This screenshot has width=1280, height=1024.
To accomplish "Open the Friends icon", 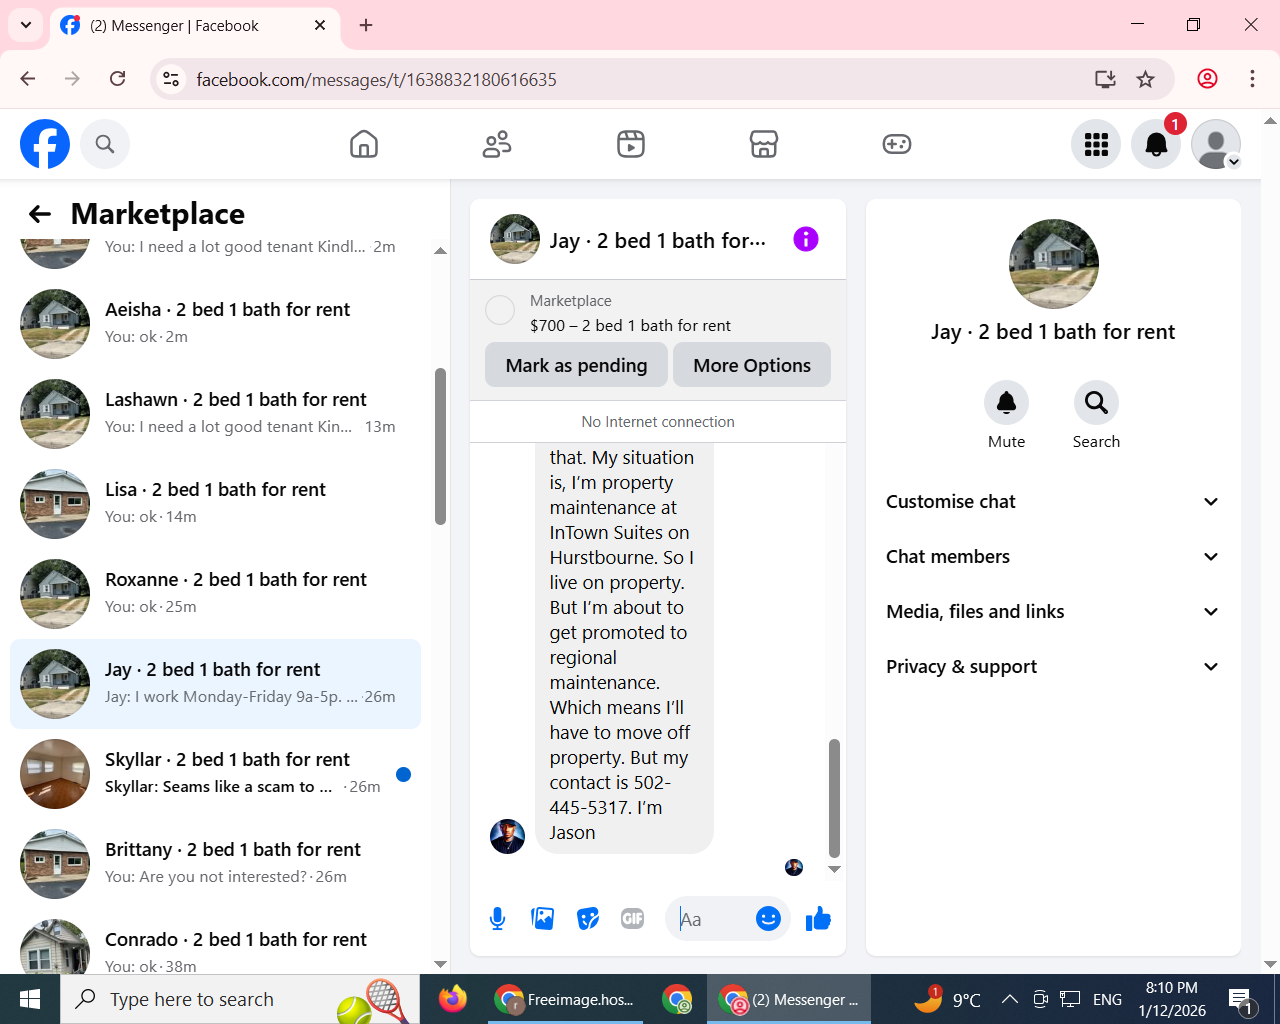I will [497, 144].
